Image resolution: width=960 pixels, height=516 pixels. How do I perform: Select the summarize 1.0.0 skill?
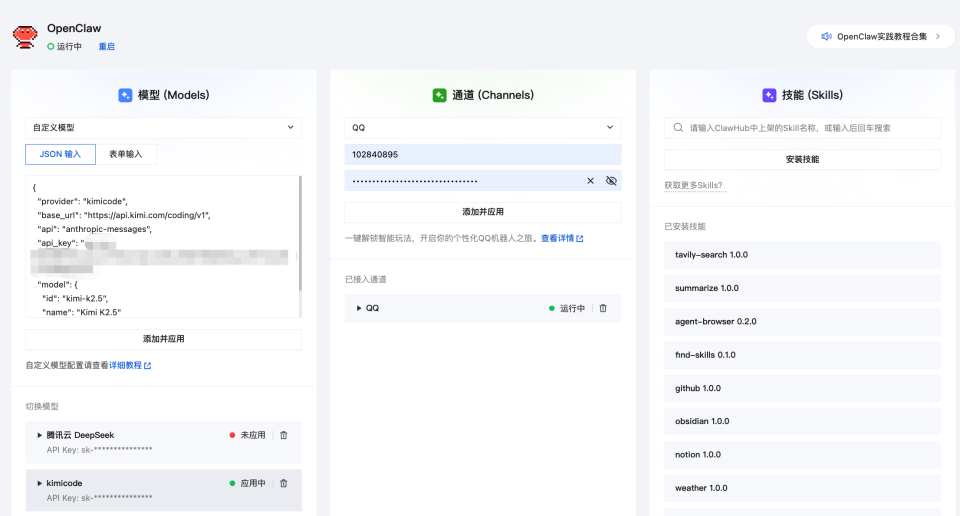click(802, 288)
